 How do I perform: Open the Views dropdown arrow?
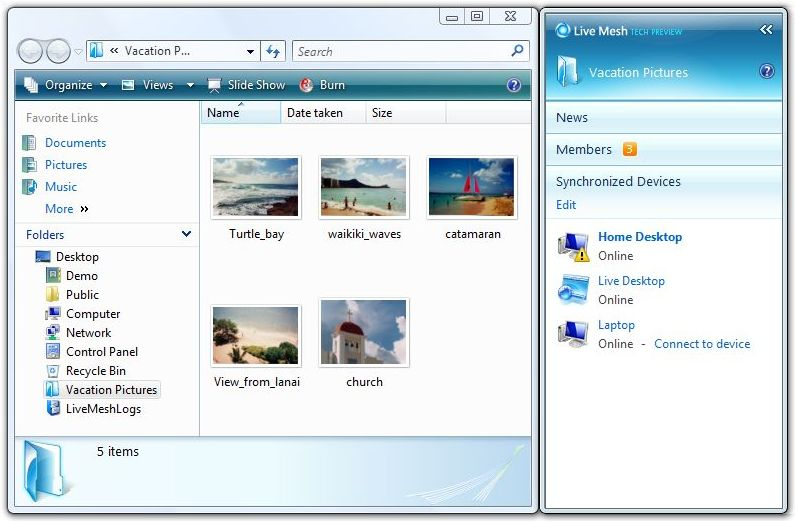(190, 85)
